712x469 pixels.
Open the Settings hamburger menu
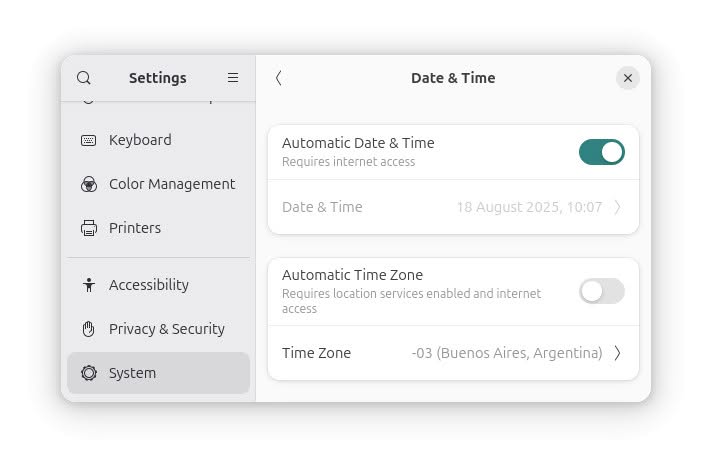tap(232, 78)
